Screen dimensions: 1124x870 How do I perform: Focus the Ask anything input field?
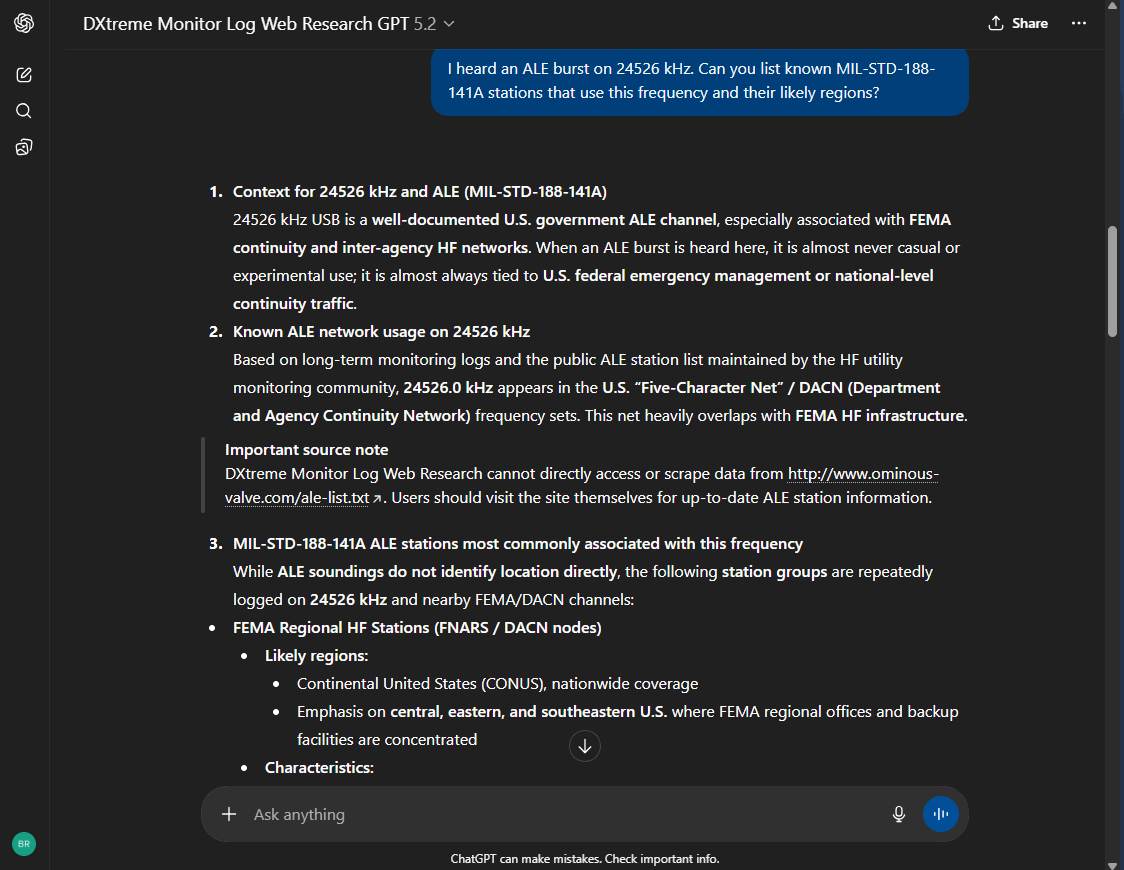click(x=560, y=814)
